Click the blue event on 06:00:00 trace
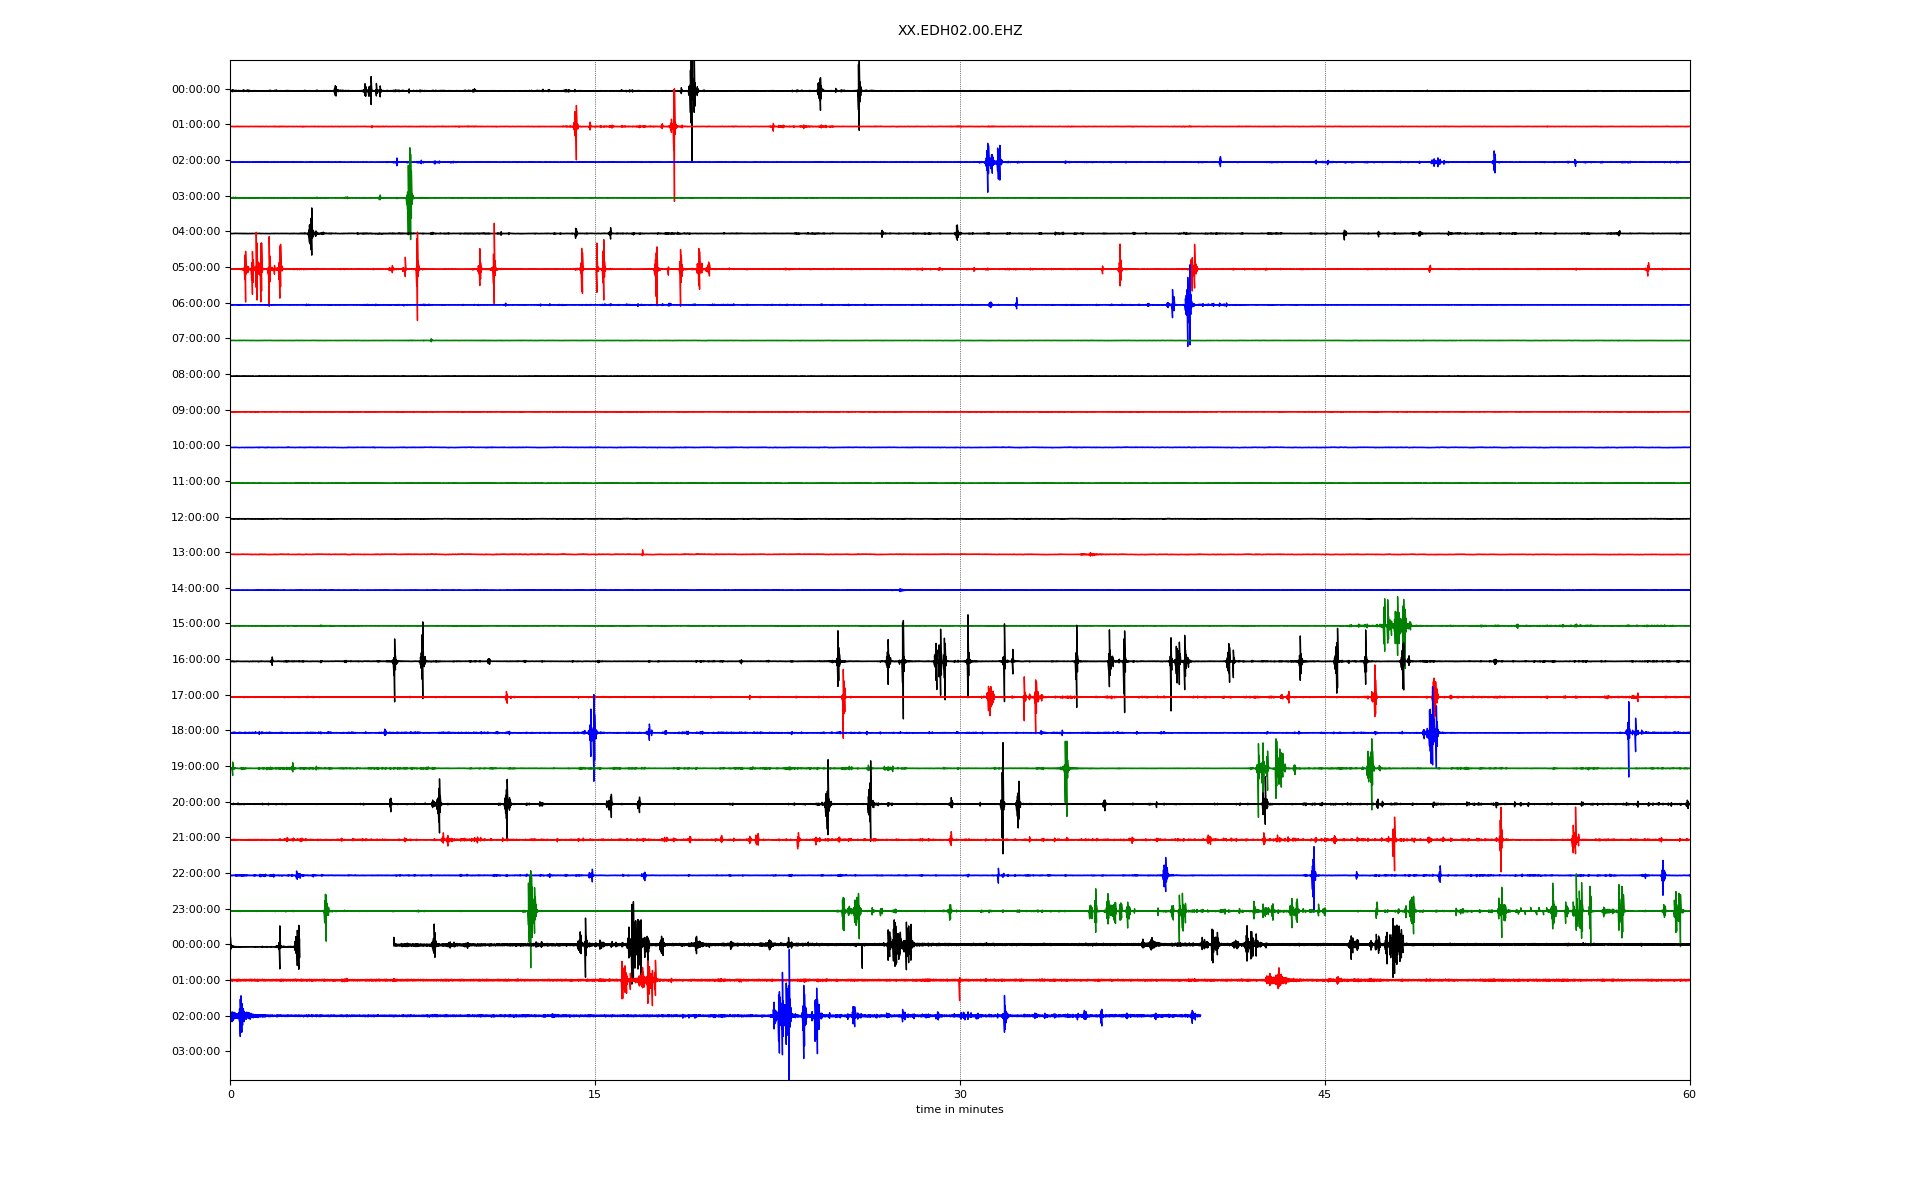 click(x=1188, y=305)
